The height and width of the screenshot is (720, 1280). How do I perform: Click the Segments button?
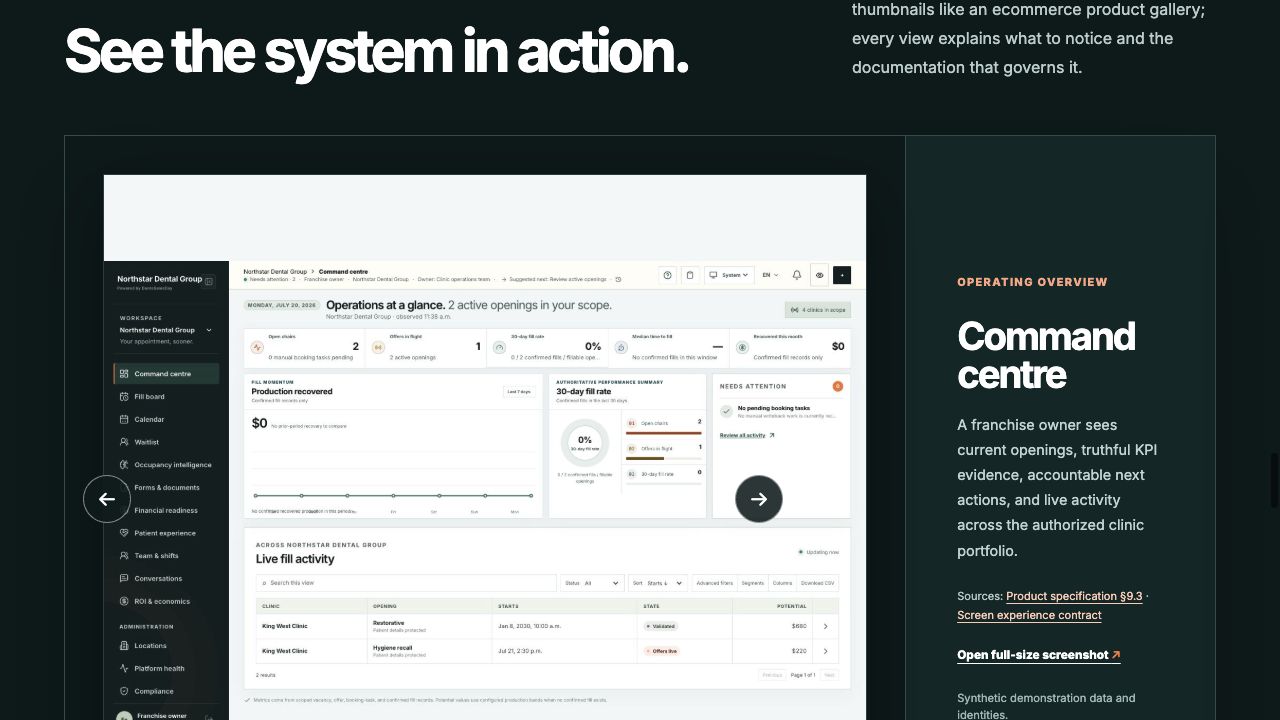pyautogui.click(x=753, y=583)
